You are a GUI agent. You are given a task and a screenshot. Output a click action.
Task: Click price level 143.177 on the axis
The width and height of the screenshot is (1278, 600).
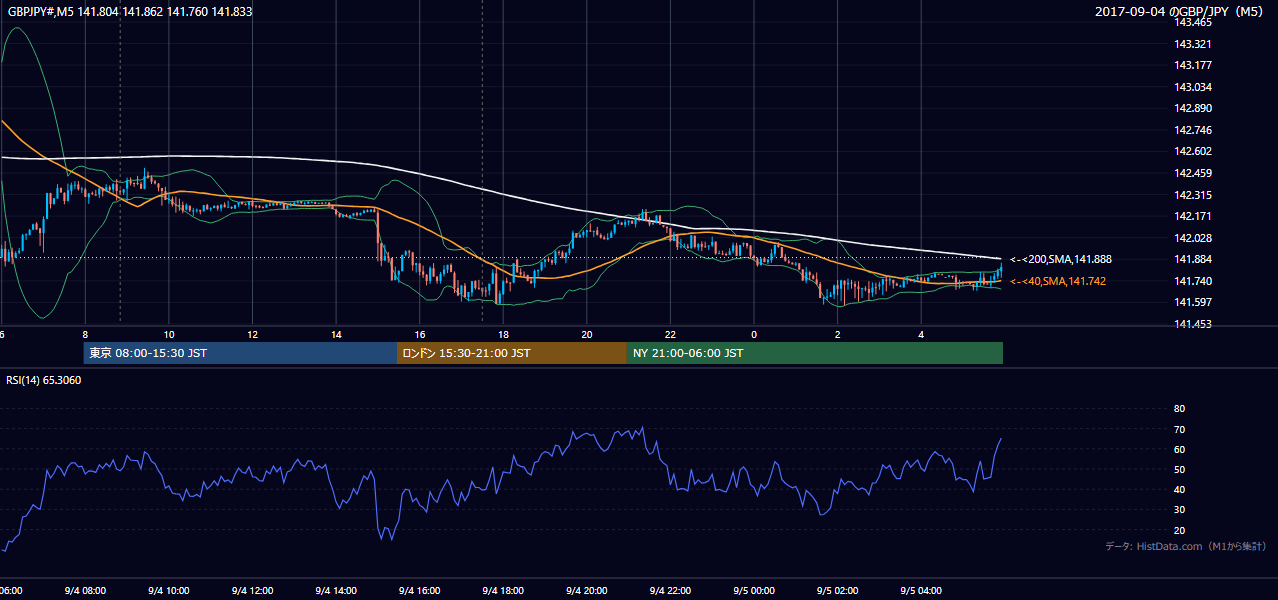[x=1192, y=65]
